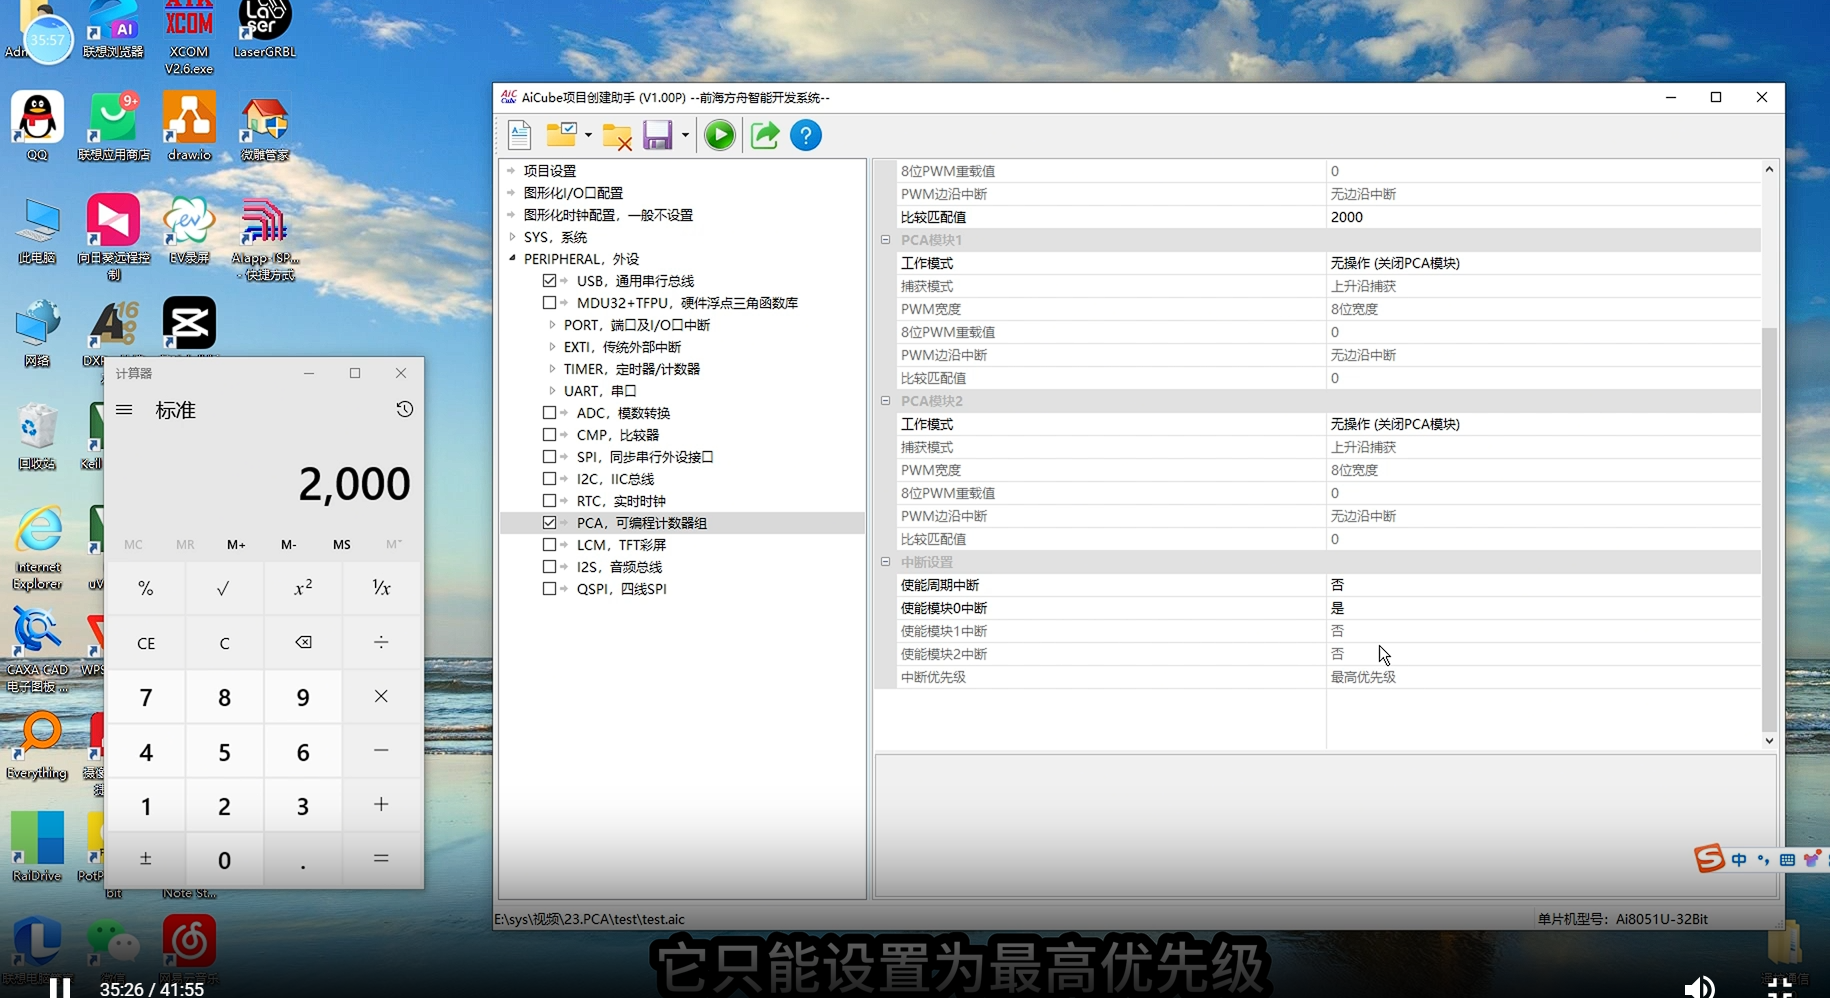Click the green export arrow icon
Viewport: 1830px width, 998px height.
(x=765, y=135)
